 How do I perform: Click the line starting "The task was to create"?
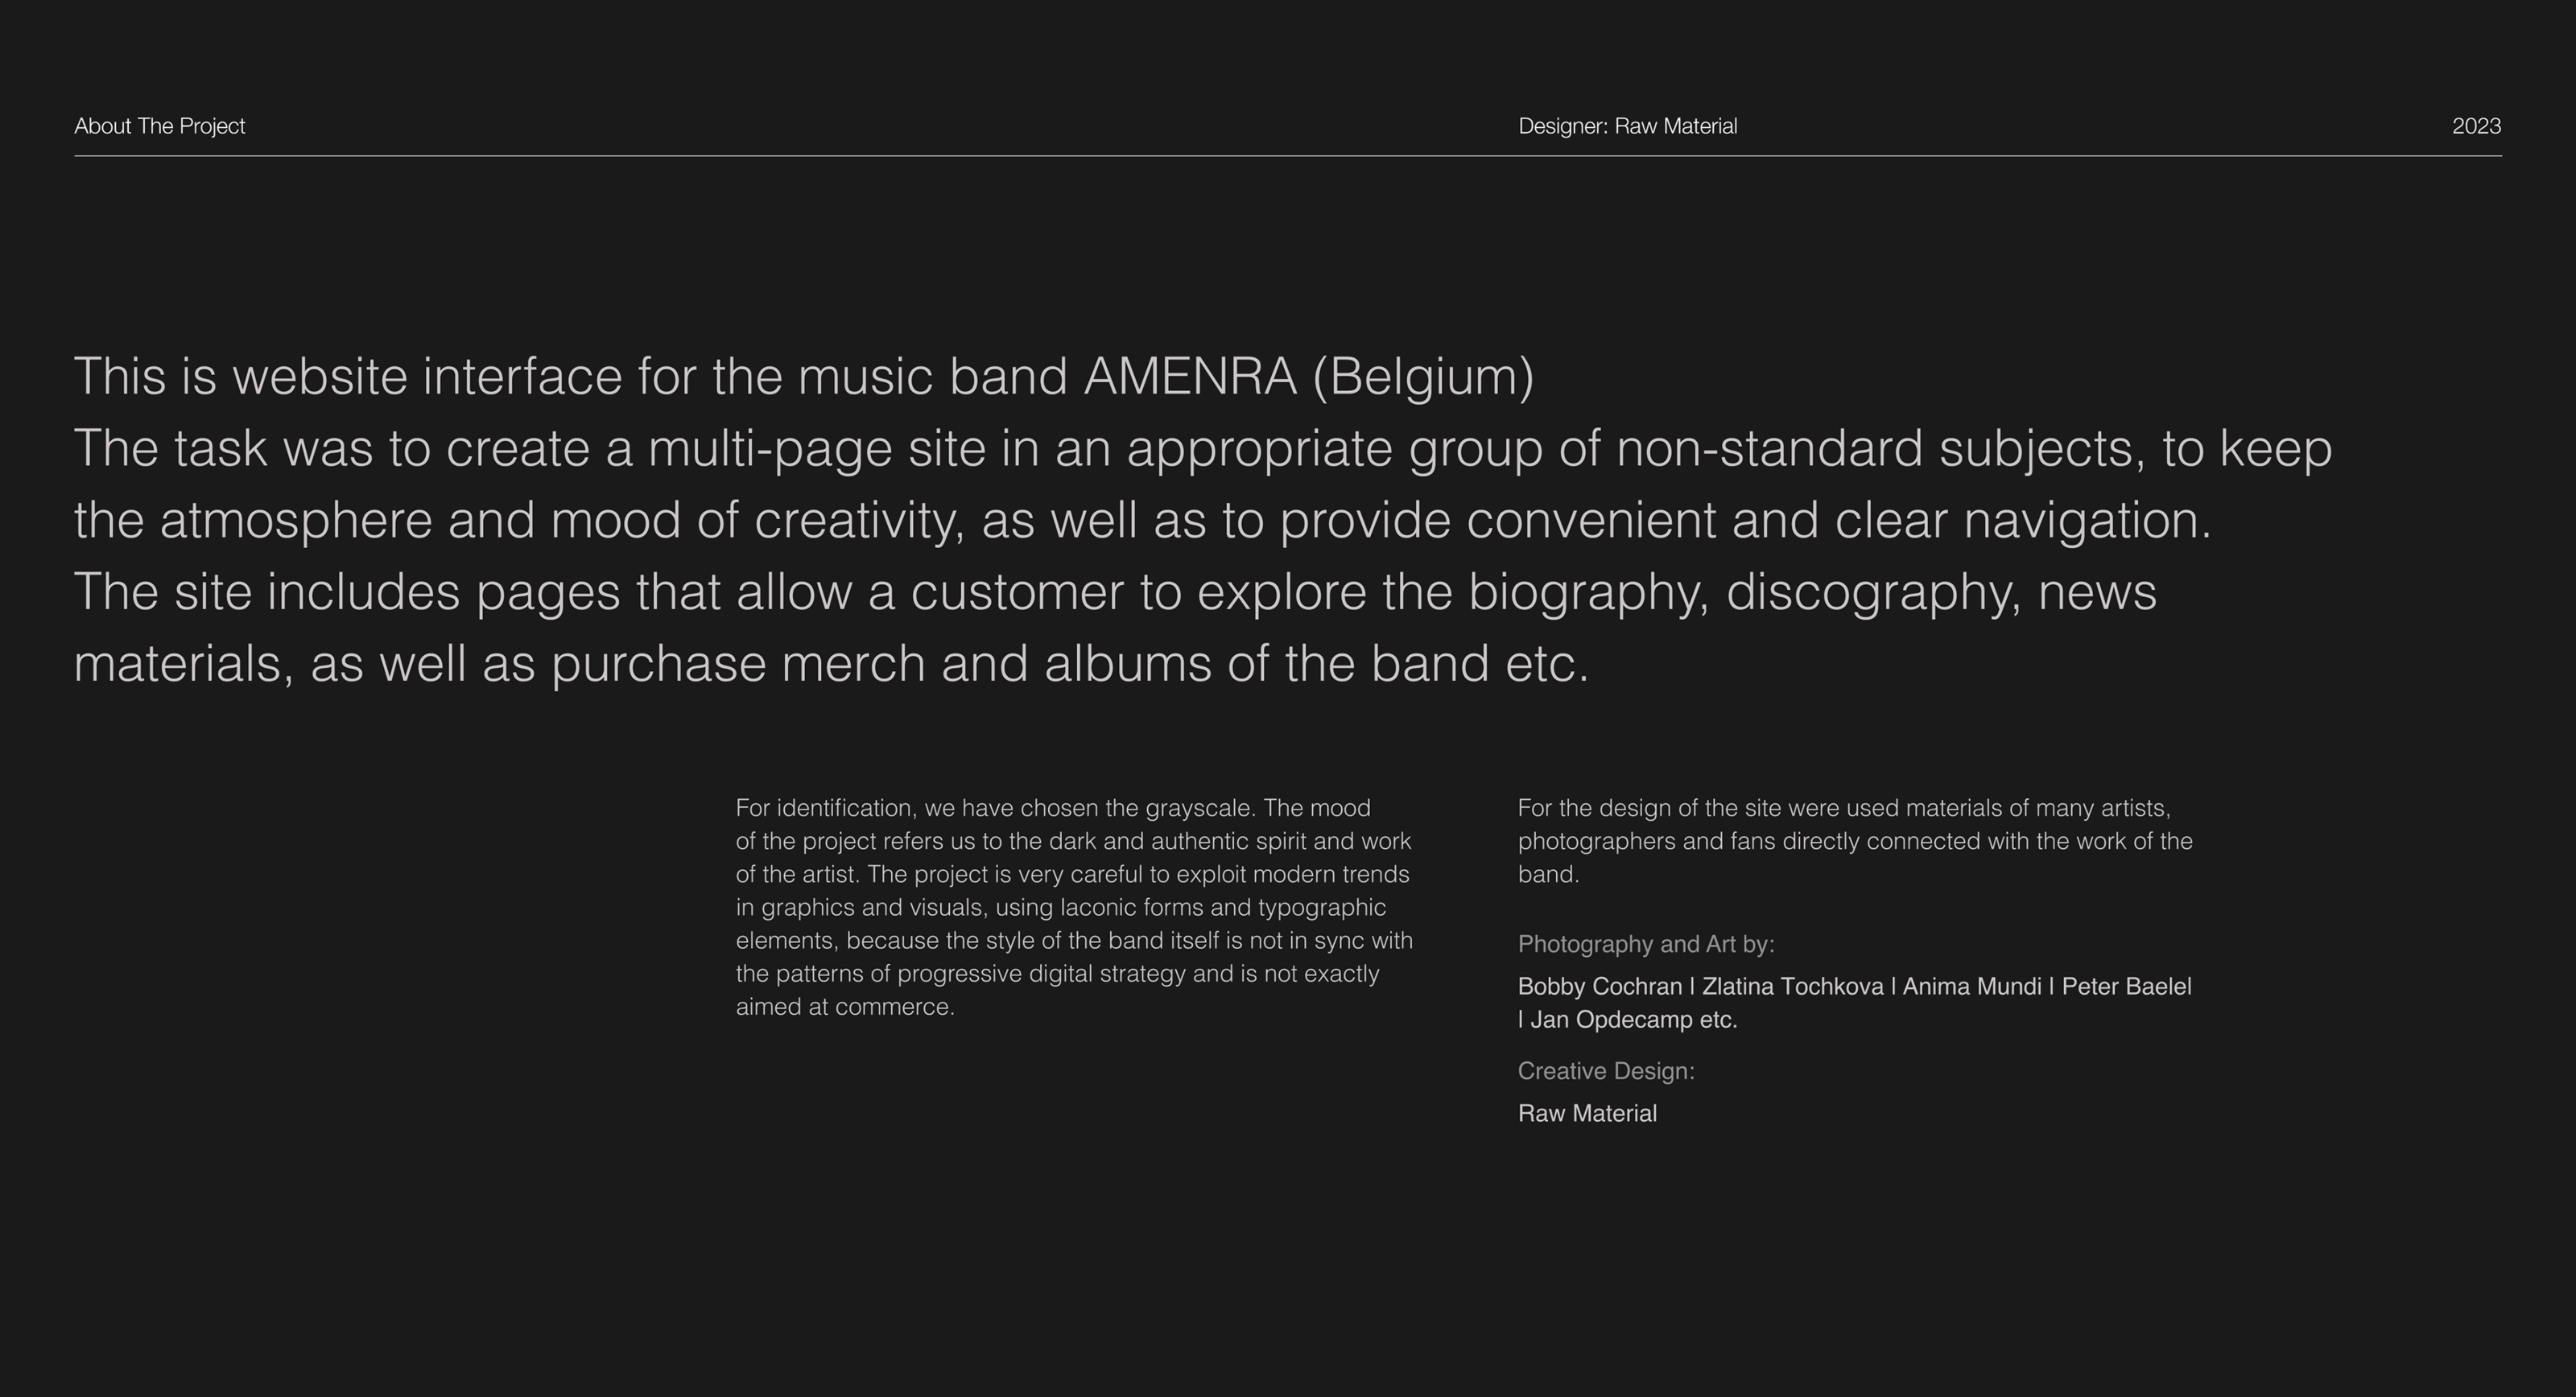coord(1202,449)
